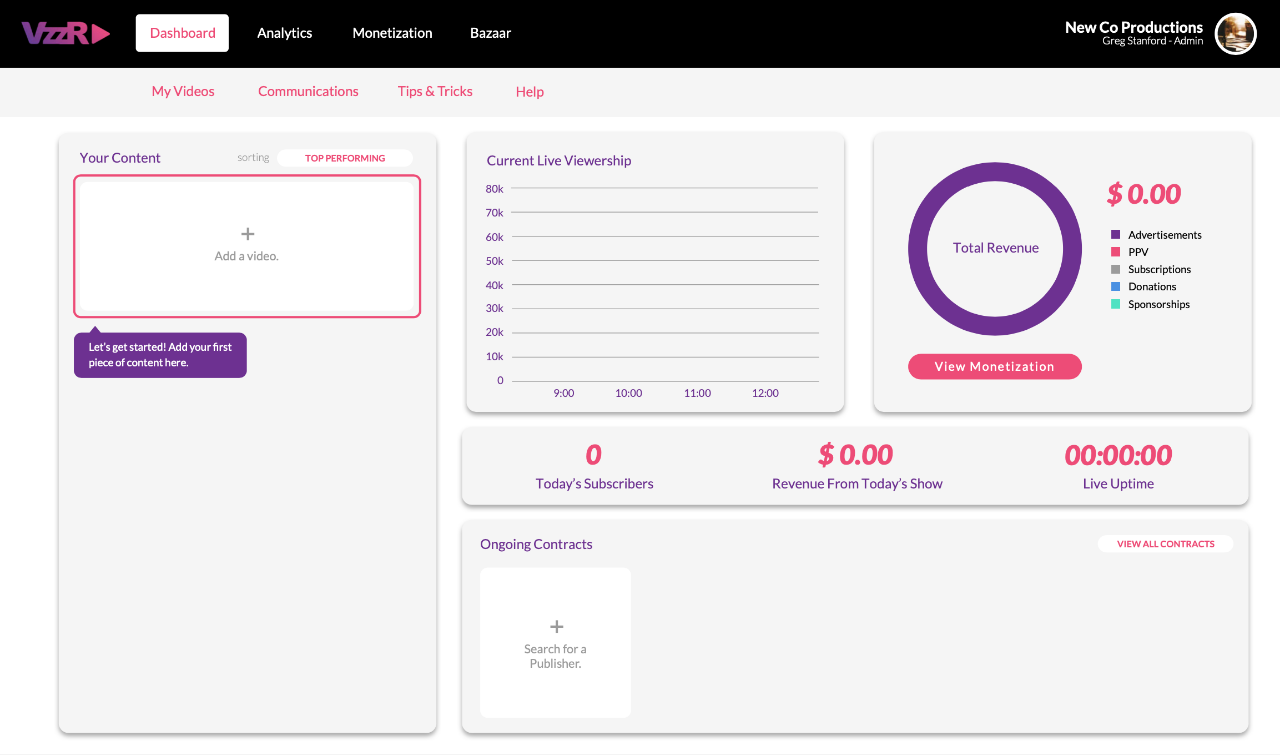Click the 40k axis label

click(x=494, y=285)
